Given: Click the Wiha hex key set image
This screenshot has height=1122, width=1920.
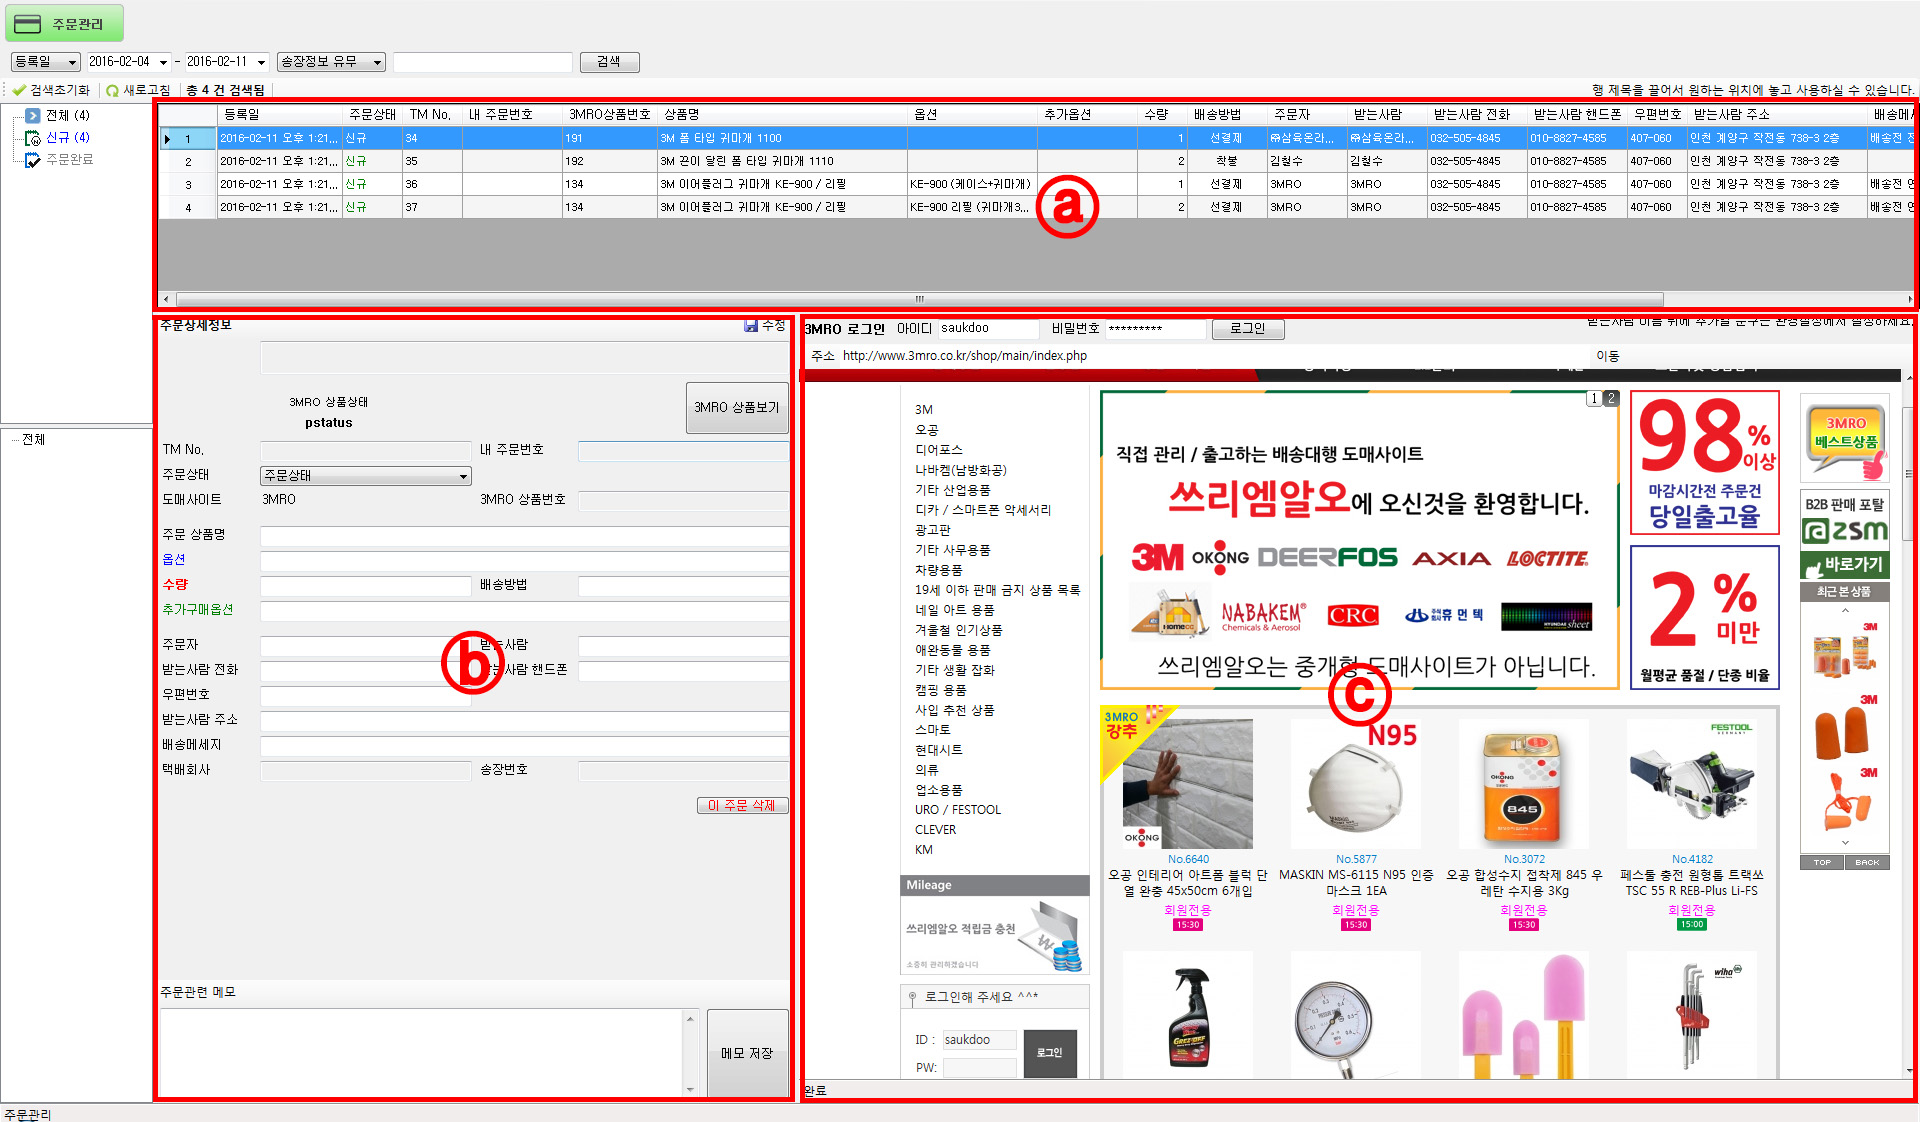Looking at the screenshot, I should tap(1692, 1014).
